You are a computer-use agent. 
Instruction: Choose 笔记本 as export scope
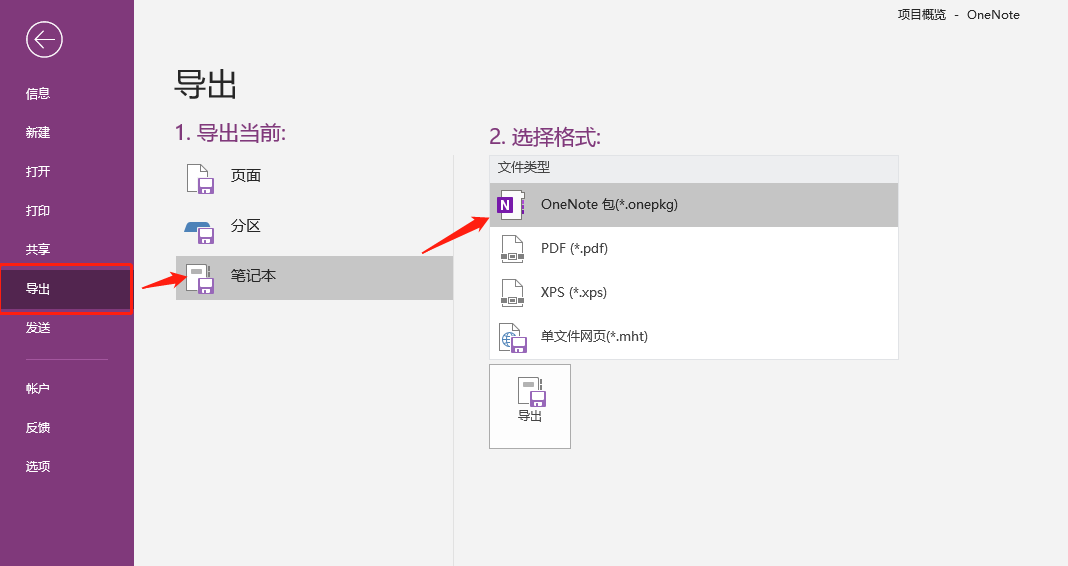314,278
